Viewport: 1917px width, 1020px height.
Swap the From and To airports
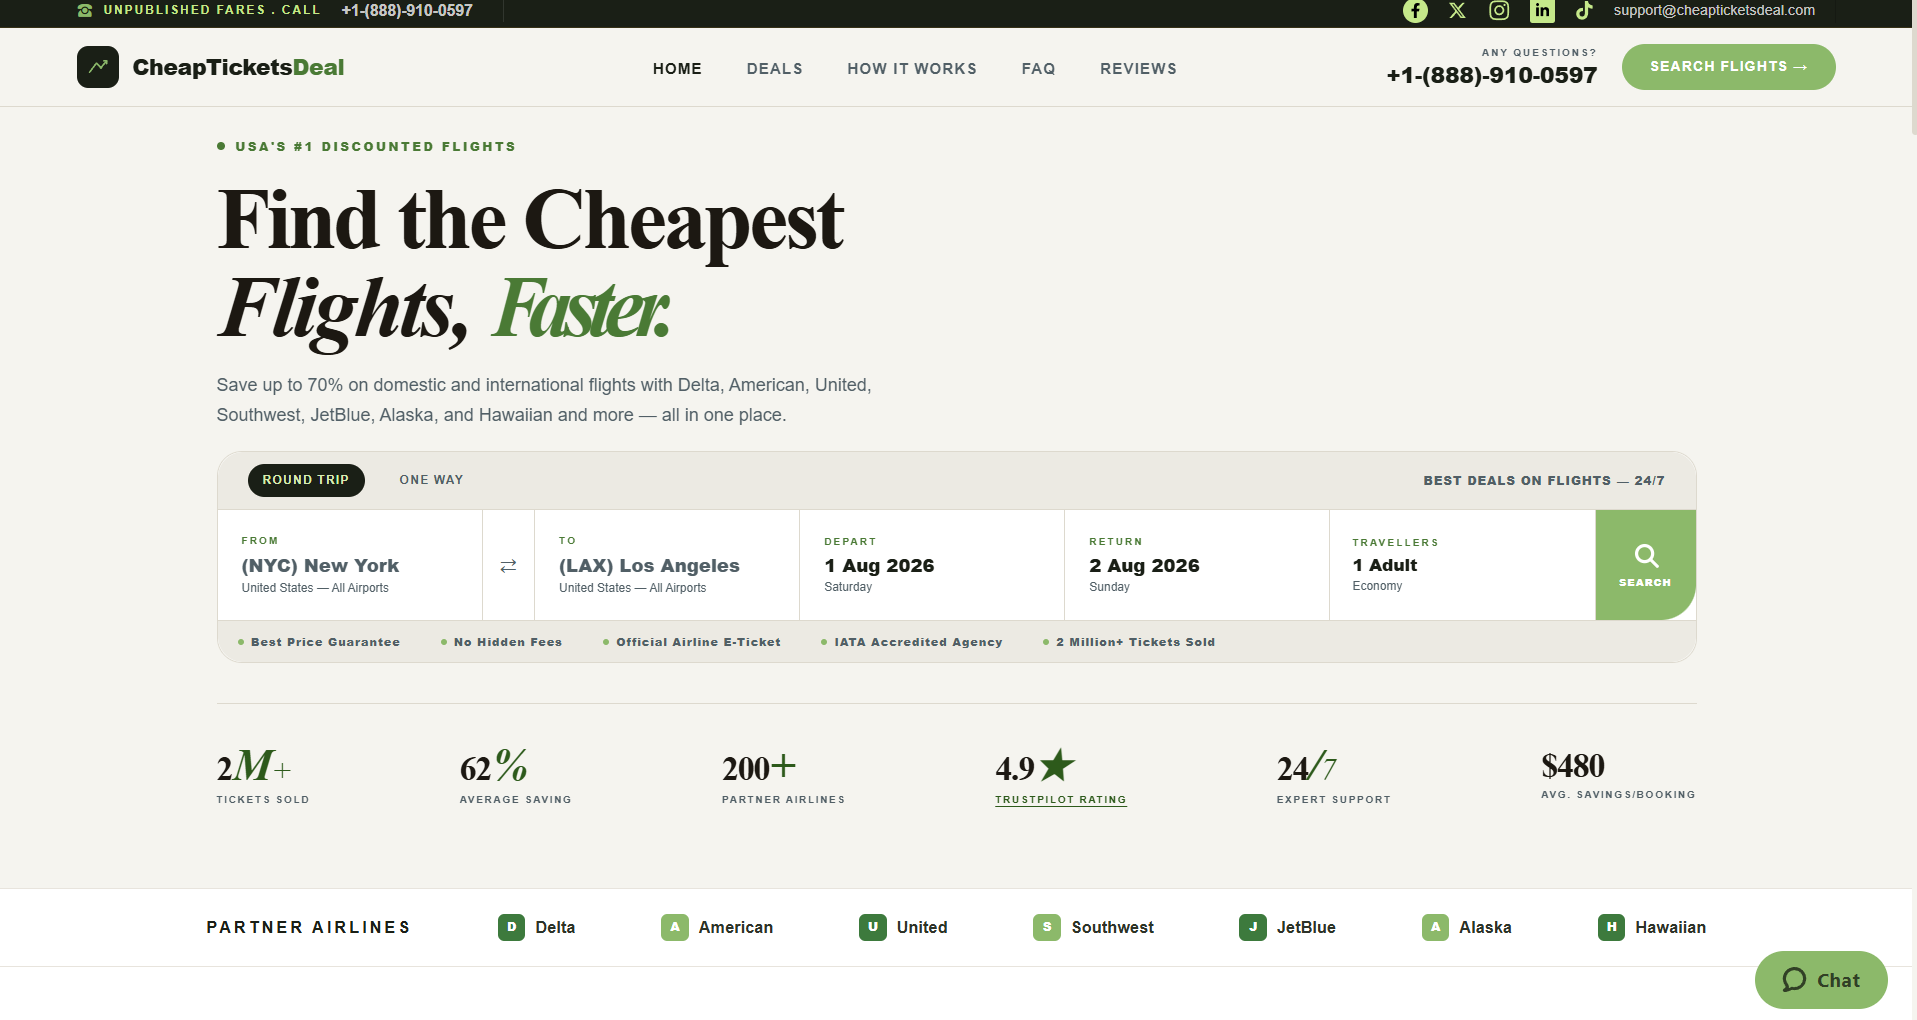point(508,566)
